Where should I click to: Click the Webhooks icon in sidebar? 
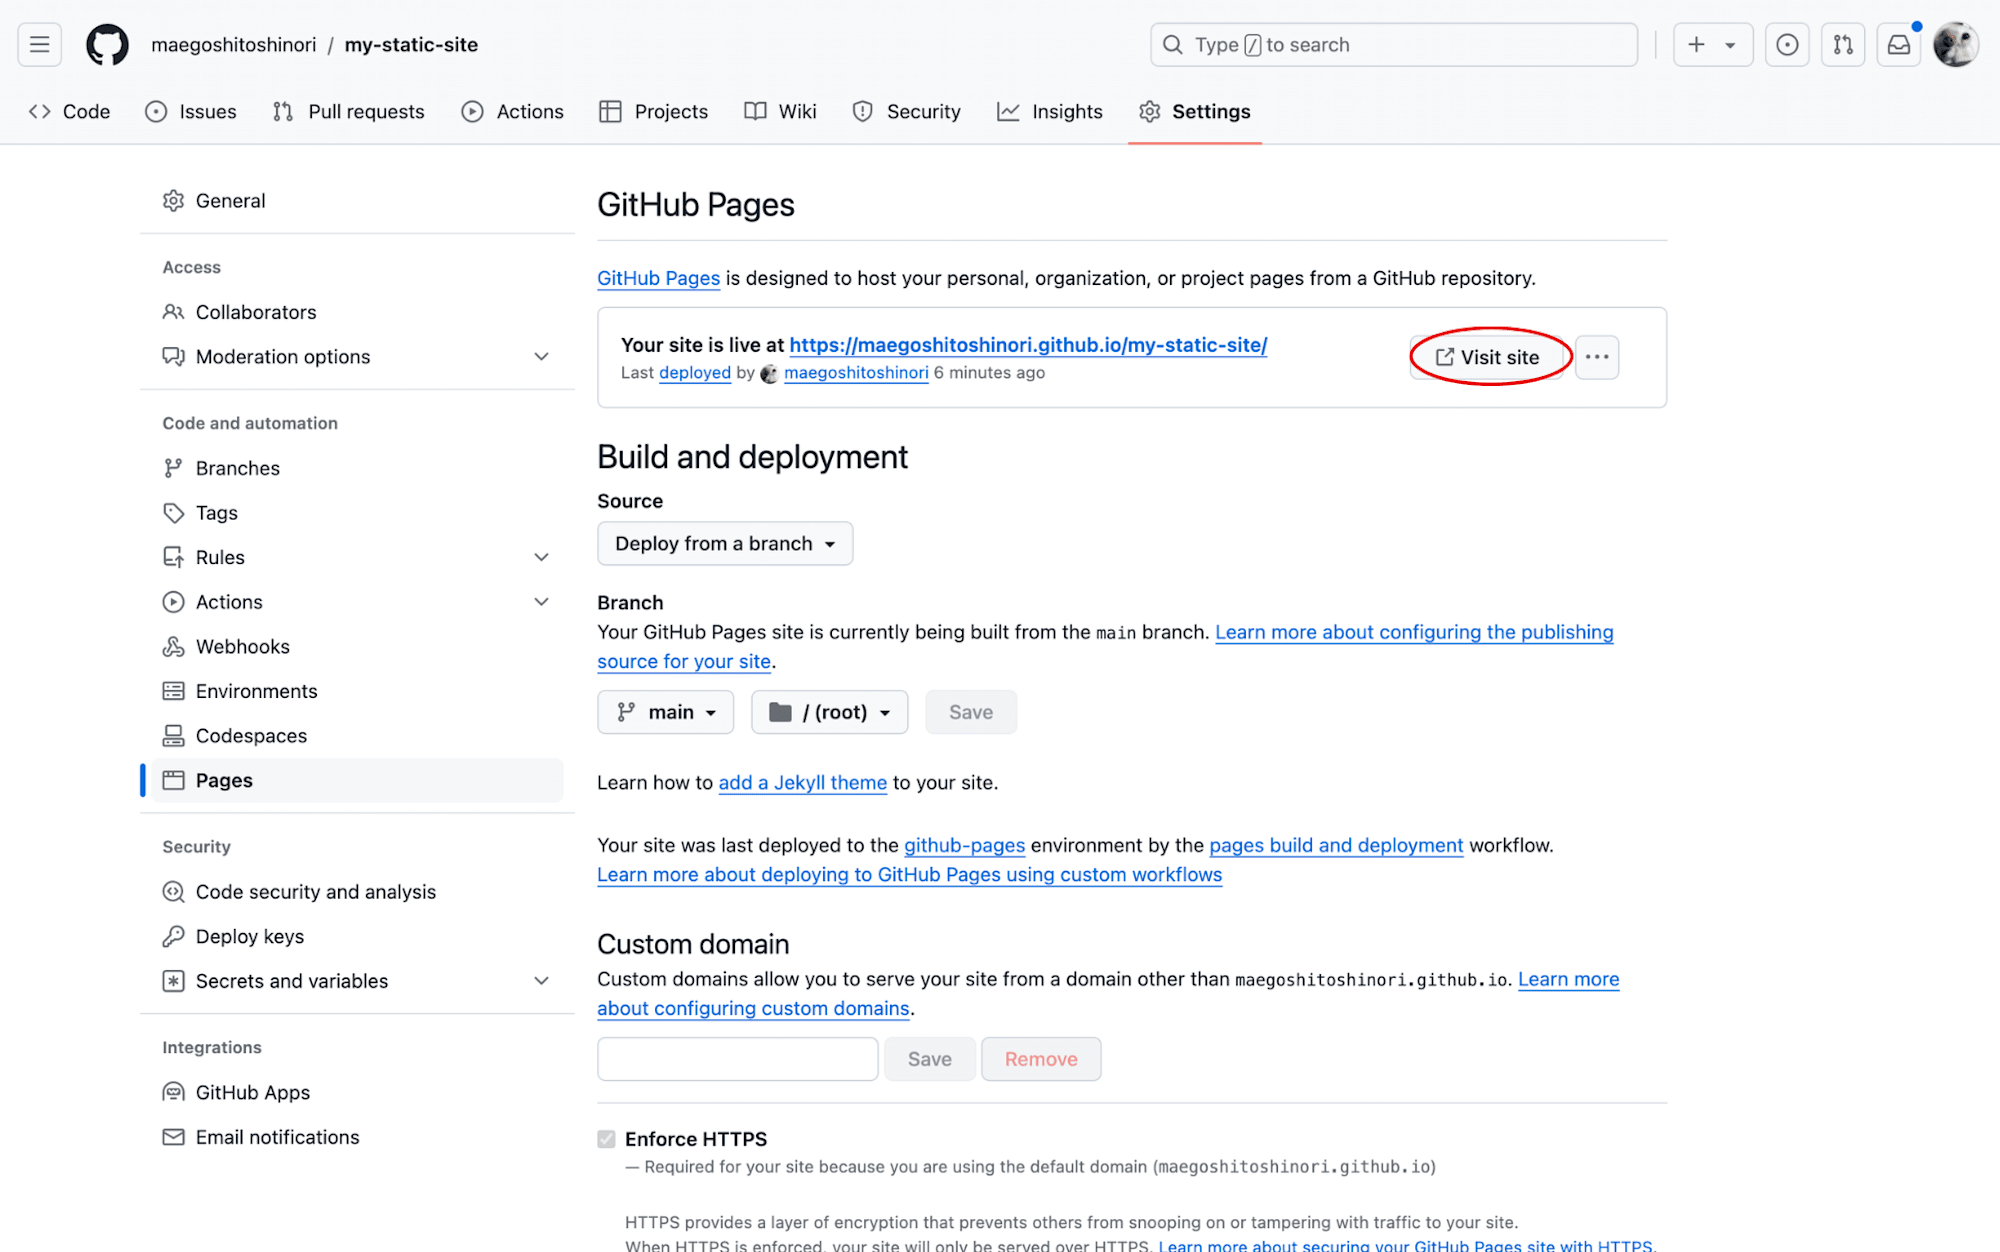pyautogui.click(x=173, y=647)
